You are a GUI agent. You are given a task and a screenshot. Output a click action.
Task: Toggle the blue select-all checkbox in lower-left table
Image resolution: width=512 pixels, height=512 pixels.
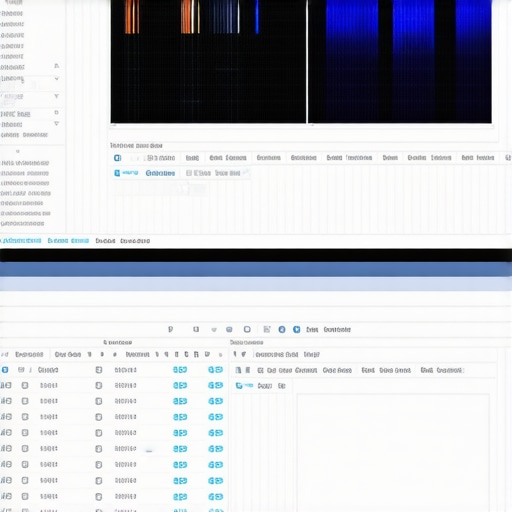(5, 370)
